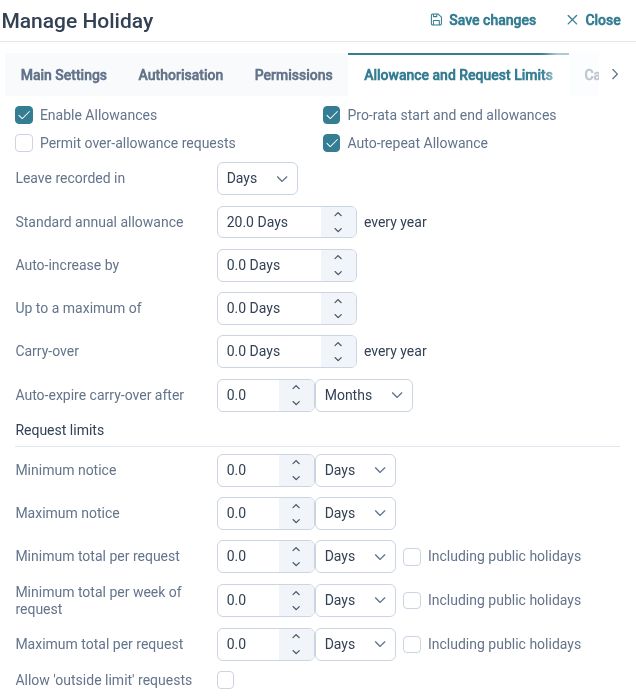Increase Up to a maximum of value

(x=338, y=301)
